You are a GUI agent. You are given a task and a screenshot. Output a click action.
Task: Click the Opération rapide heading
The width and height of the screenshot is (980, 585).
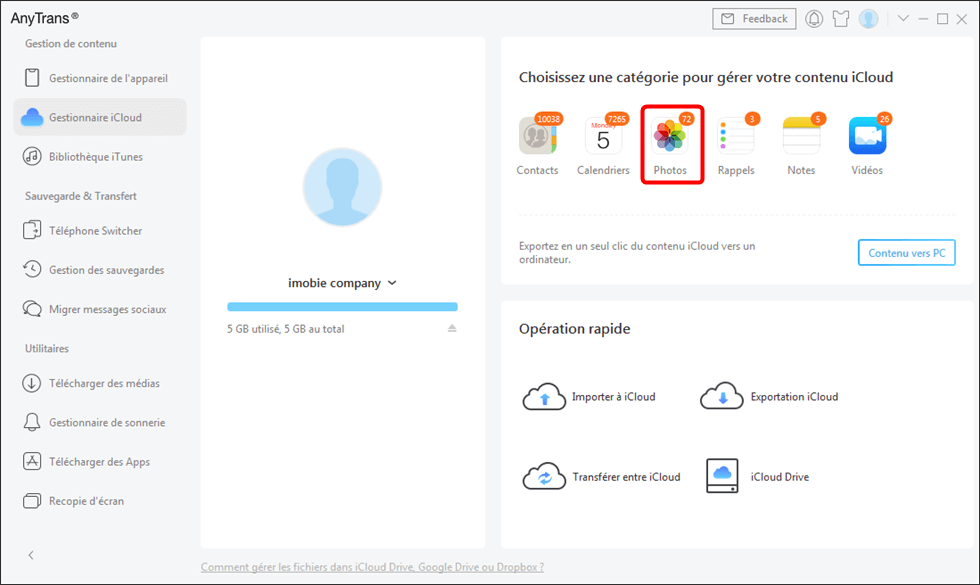[x=574, y=329]
